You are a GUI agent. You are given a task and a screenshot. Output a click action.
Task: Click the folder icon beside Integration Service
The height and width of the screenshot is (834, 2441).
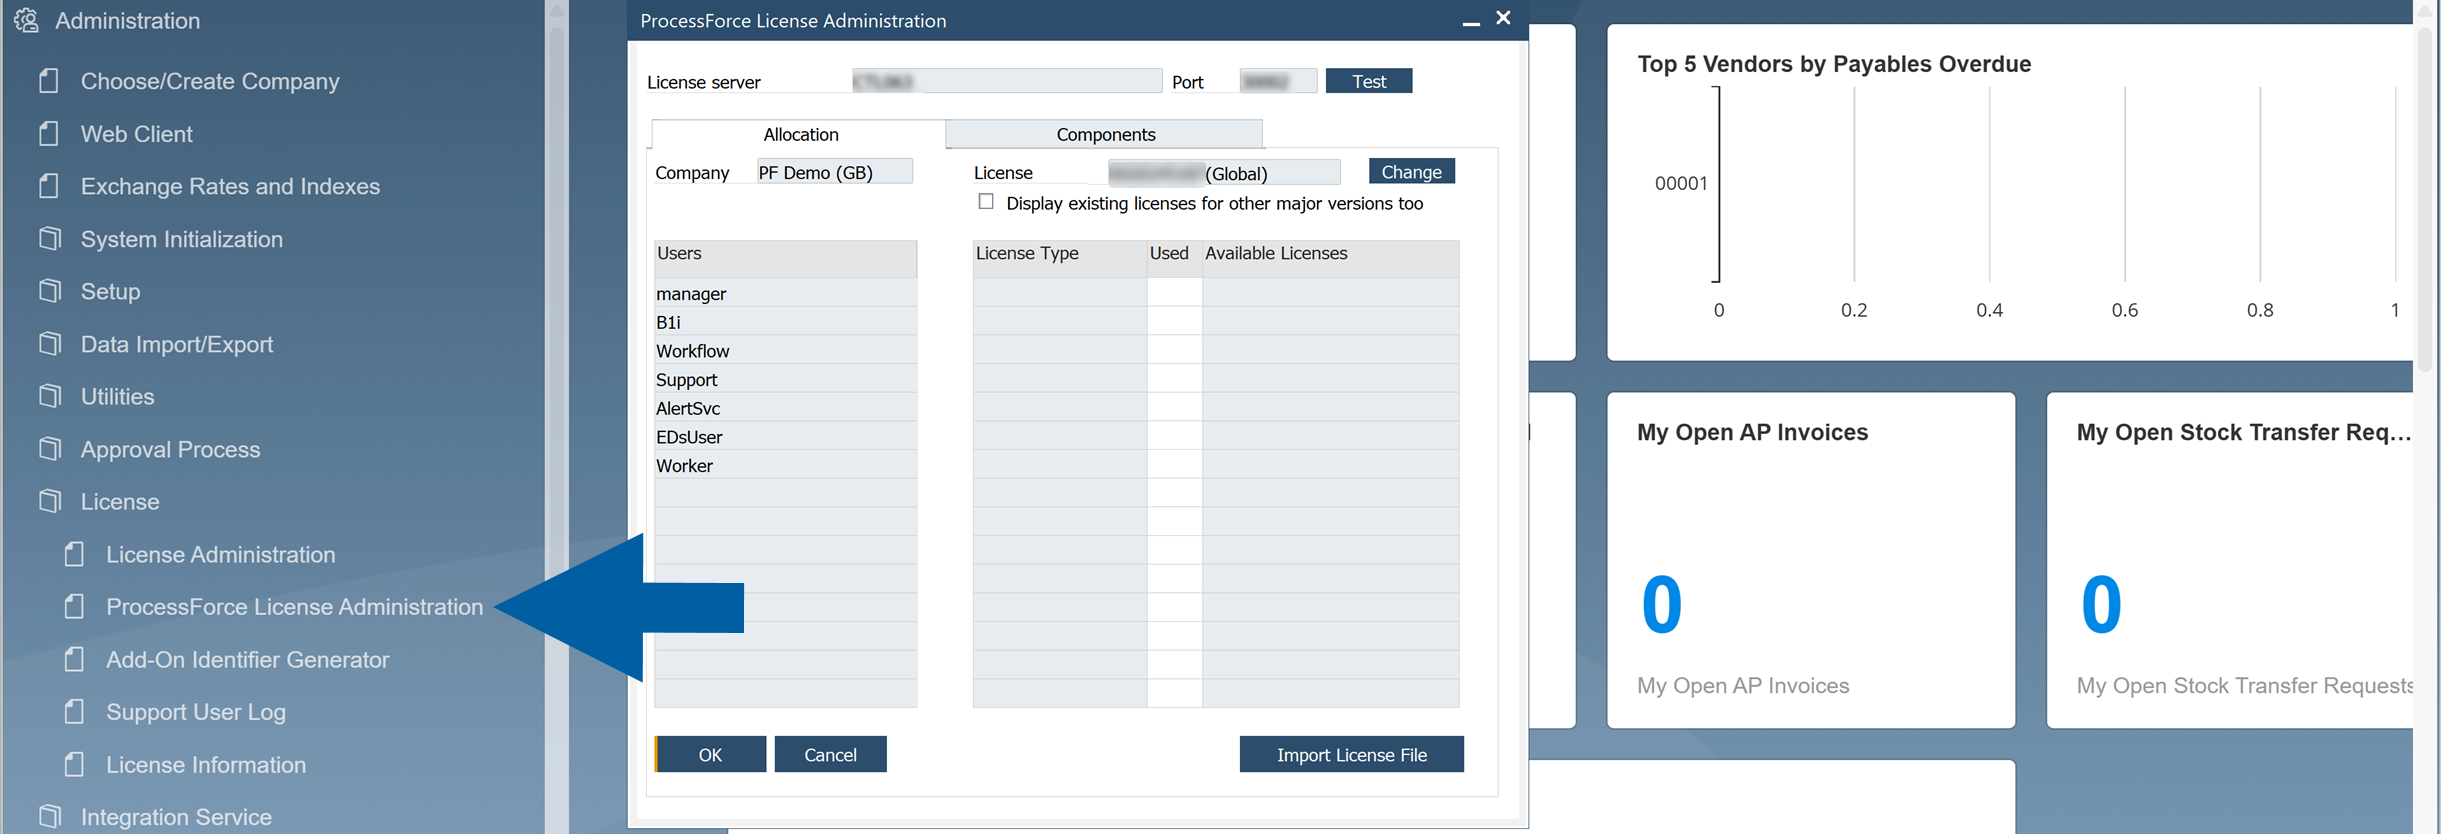tap(49, 816)
